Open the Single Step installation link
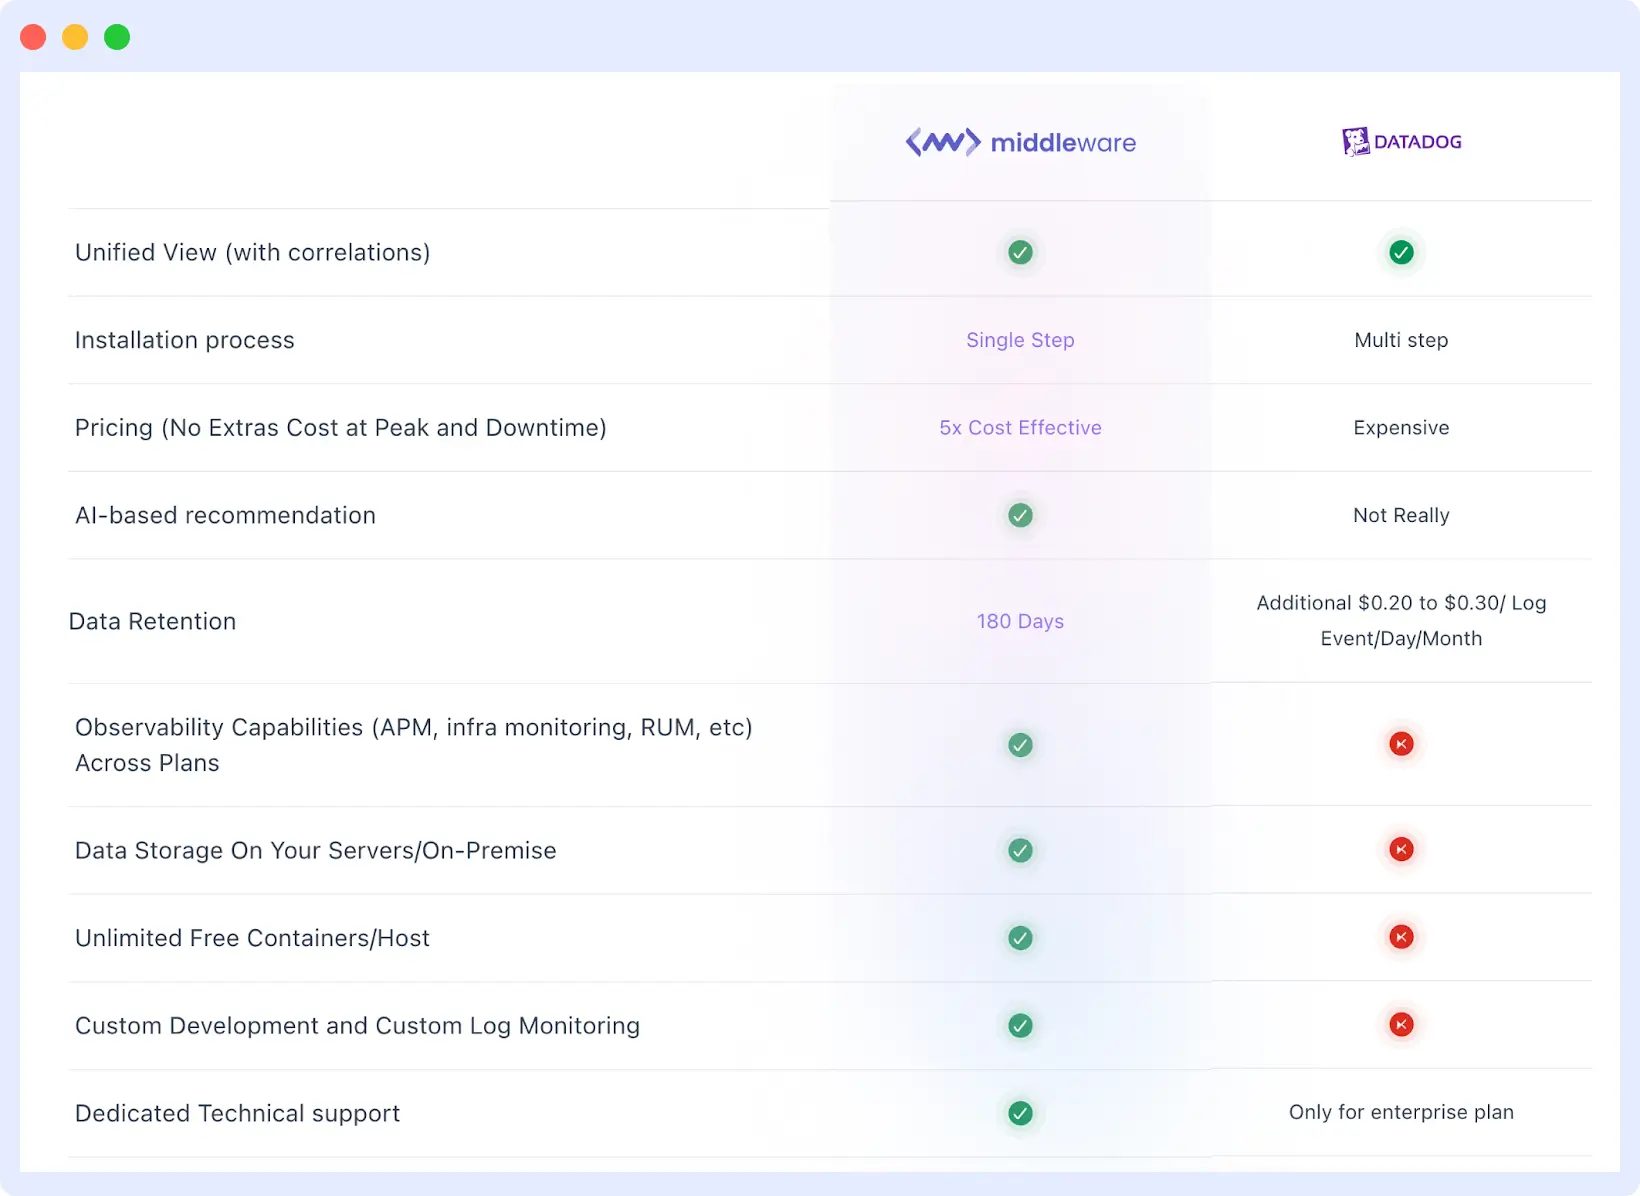 (x=1020, y=340)
